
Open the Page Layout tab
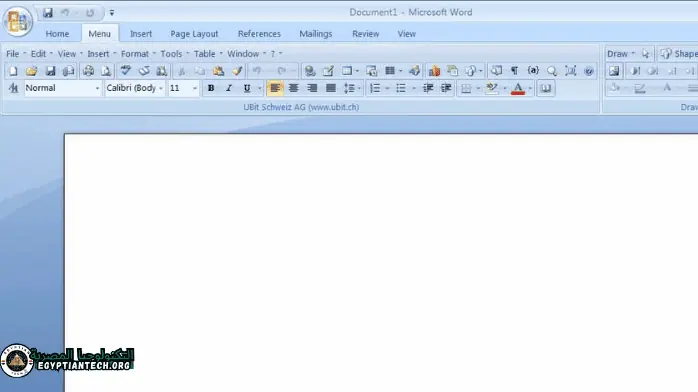194,34
